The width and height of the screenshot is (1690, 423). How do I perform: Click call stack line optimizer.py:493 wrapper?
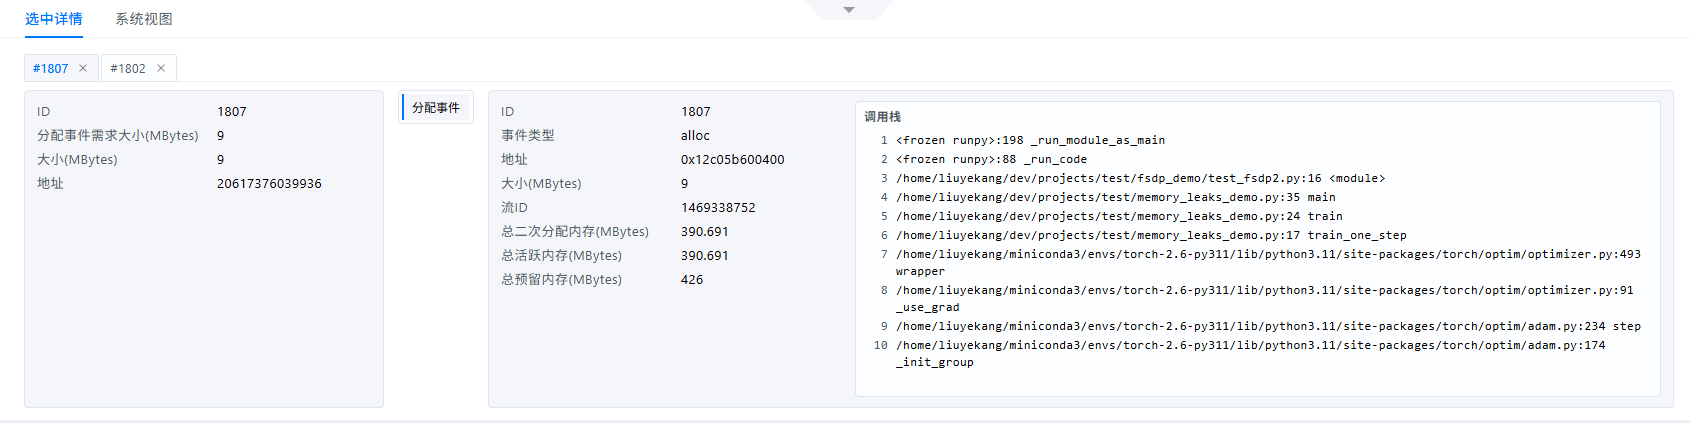pyautogui.click(x=1268, y=262)
